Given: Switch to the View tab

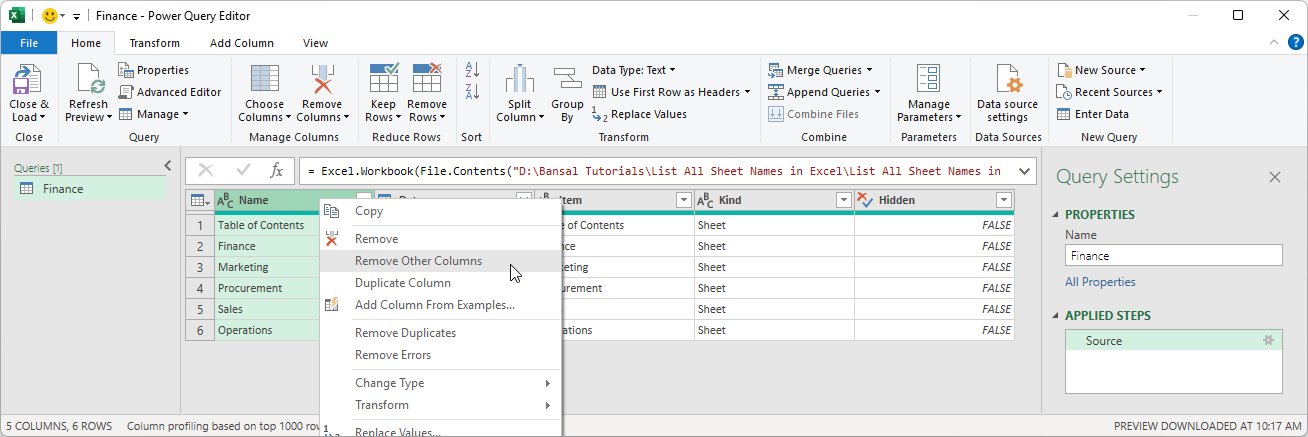Looking at the screenshot, I should [316, 43].
